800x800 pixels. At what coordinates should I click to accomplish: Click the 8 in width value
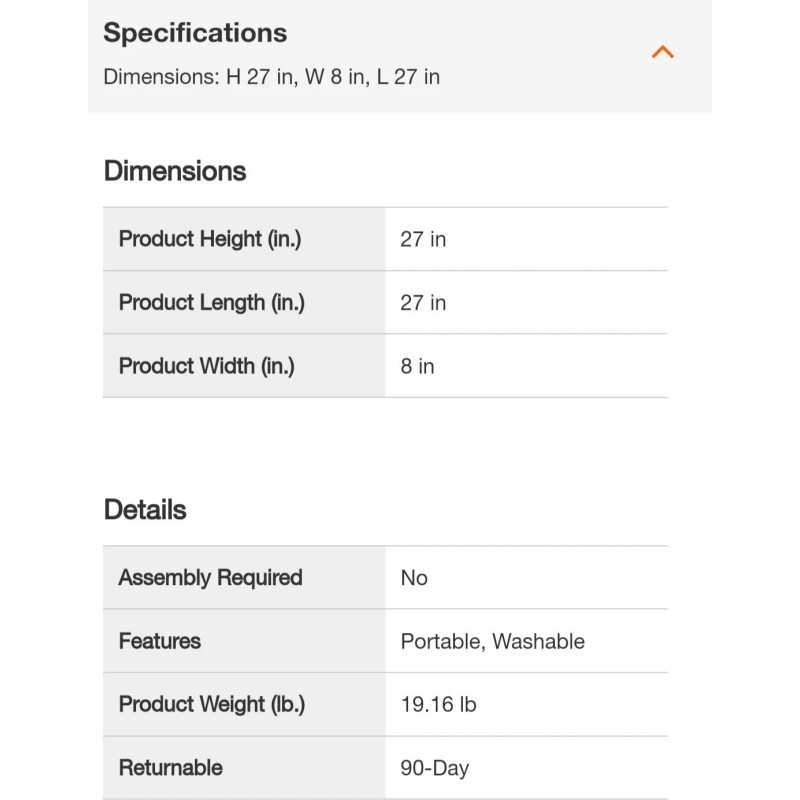[x=418, y=366]
